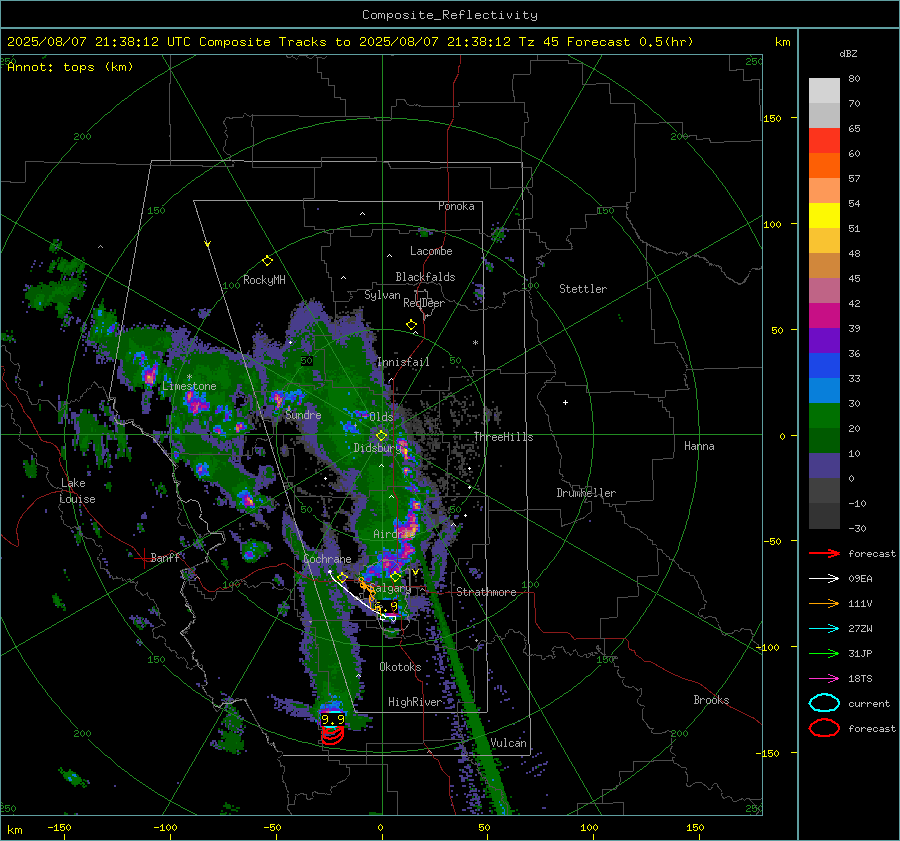Click the Brooks city label
The image size is (900, 841).
point(711,700)
